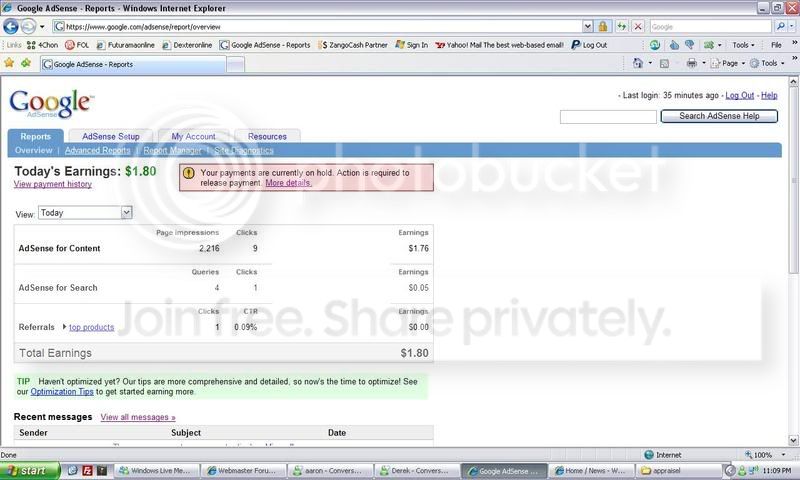Screen dimensions: 800x480
Task: Open the 4Chon favorites link
Action: [42, 45]
